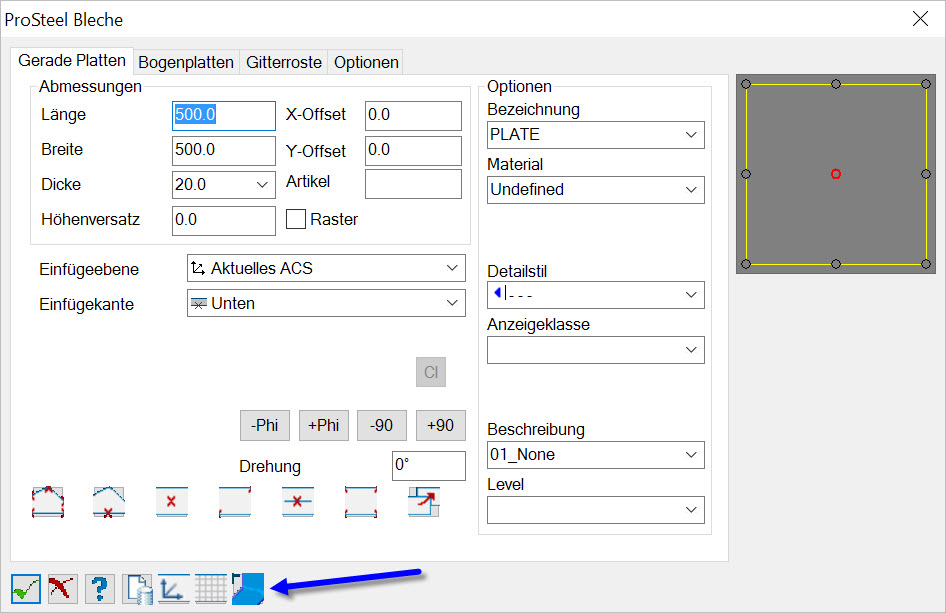
Task: Close the ProSteel Bleche dialog
Action: (x=921, y=19)
